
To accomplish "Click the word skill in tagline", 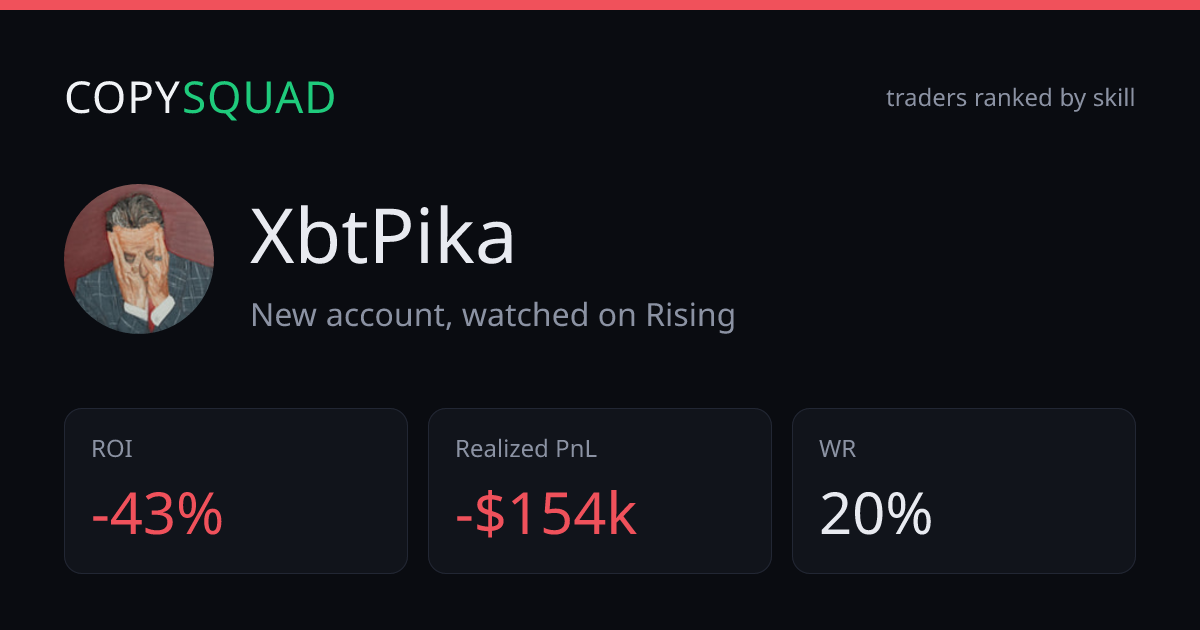I will (1113, 98).
